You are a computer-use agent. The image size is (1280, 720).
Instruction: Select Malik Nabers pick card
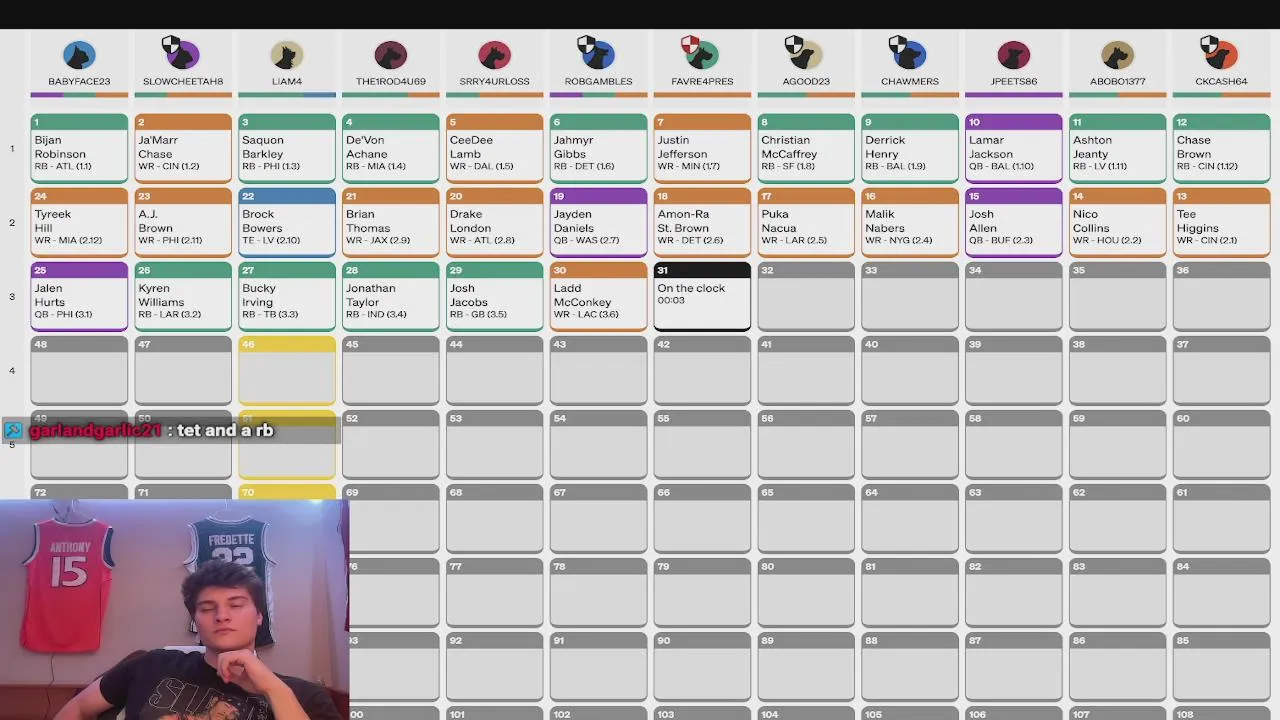(x=910, y=222)
